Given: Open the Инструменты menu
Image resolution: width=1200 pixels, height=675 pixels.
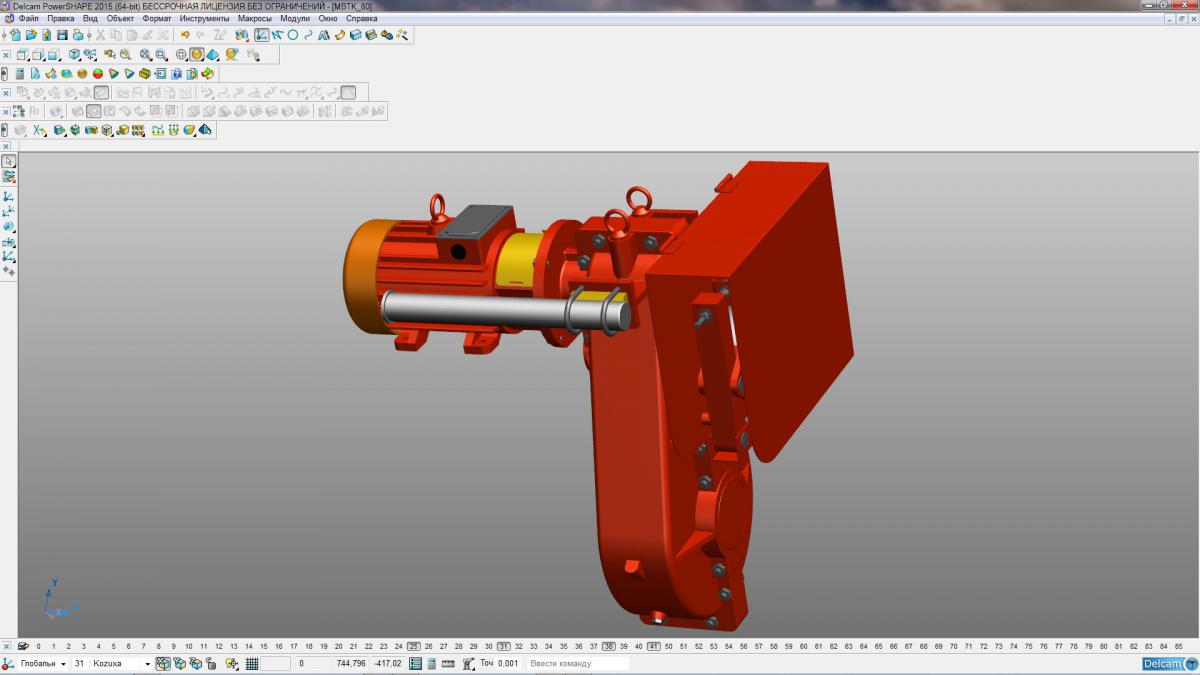Looking at the screenshot, I should pyautogui.click(x=205, y=18).
